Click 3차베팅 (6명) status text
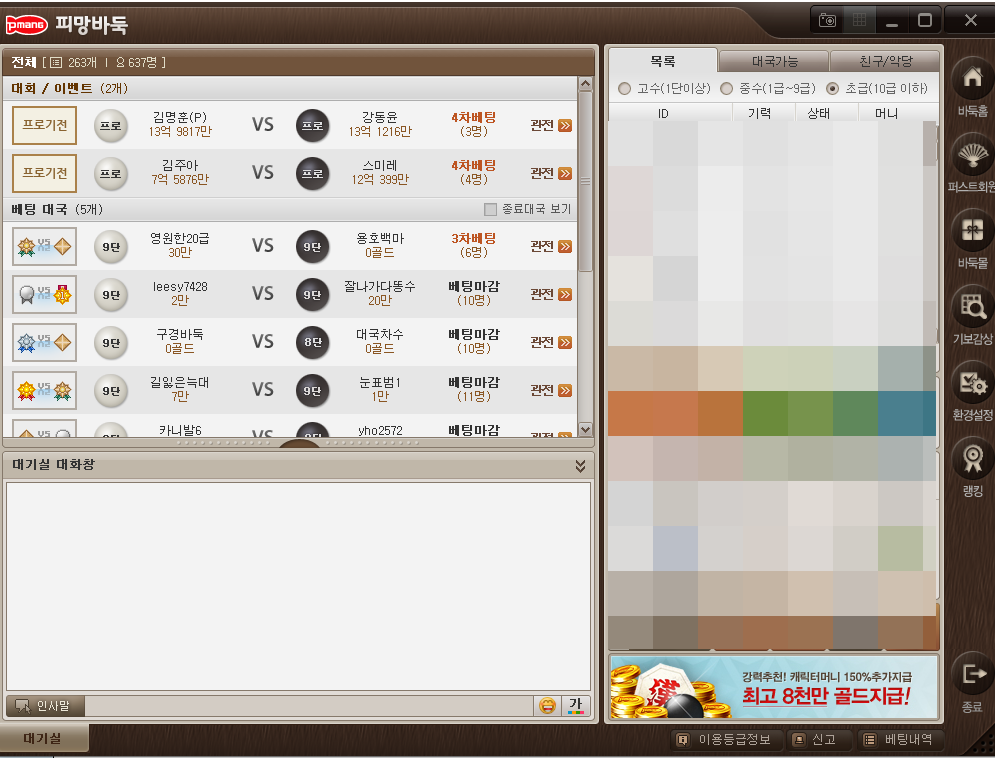Image resolution: width=995 pixels, height=758 pixels. [473, 245]
